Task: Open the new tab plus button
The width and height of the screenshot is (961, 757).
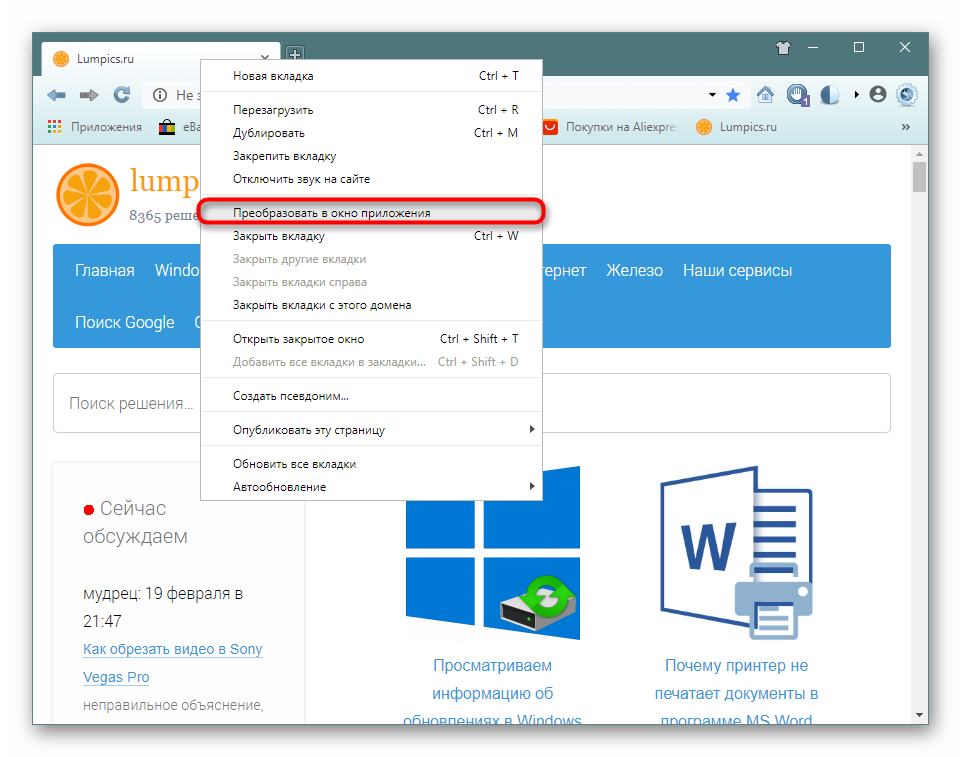Action: point(295,54)
